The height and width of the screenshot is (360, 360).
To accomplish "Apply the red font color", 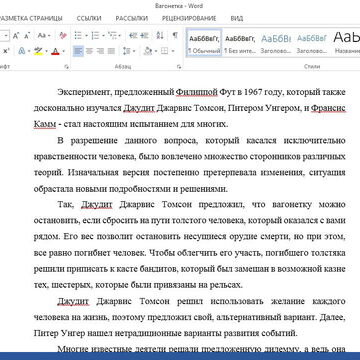I will (x=56, y=51).
